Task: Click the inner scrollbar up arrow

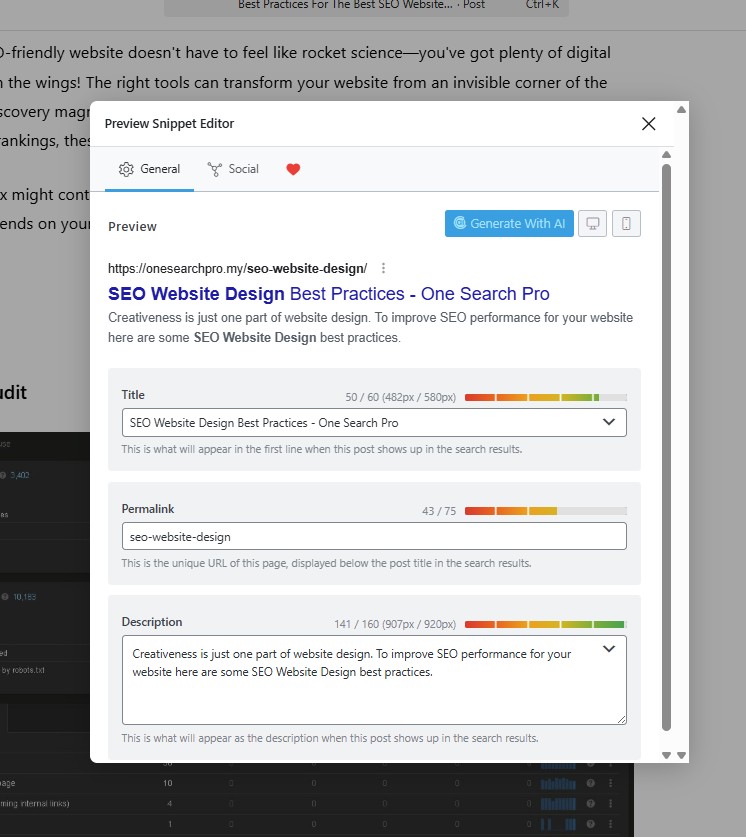Action: [666, 155]
